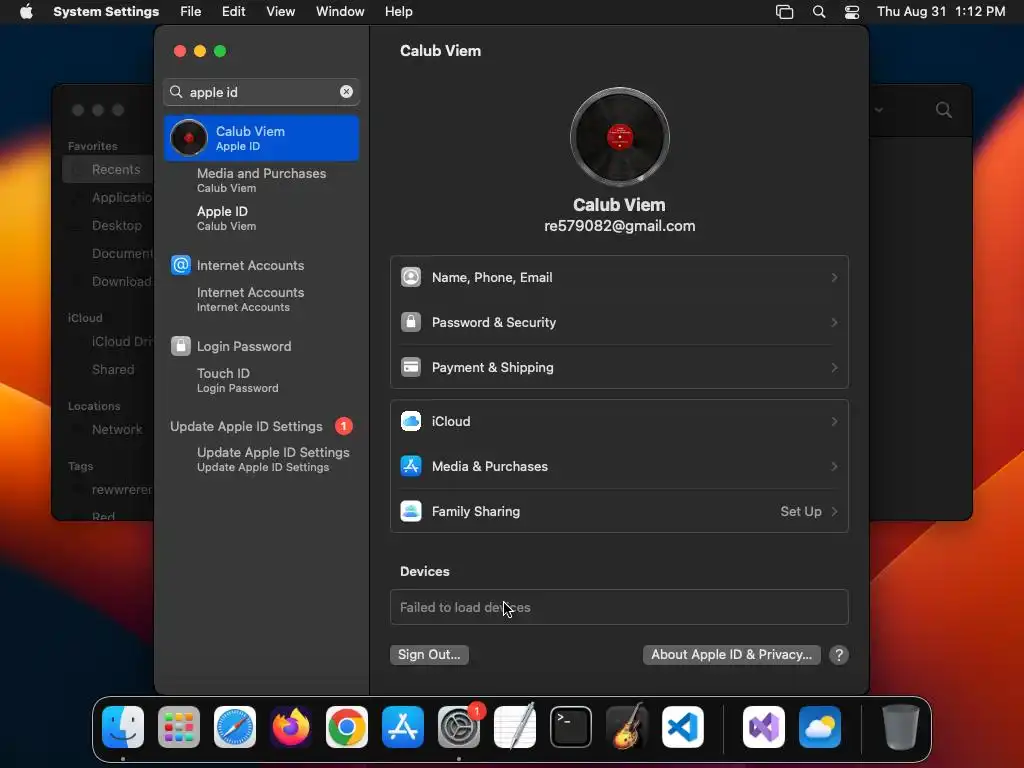Open TextEdit from the Dock
Image resolution: width=1024 pixels, height=768 pixels.
(515, 727)
